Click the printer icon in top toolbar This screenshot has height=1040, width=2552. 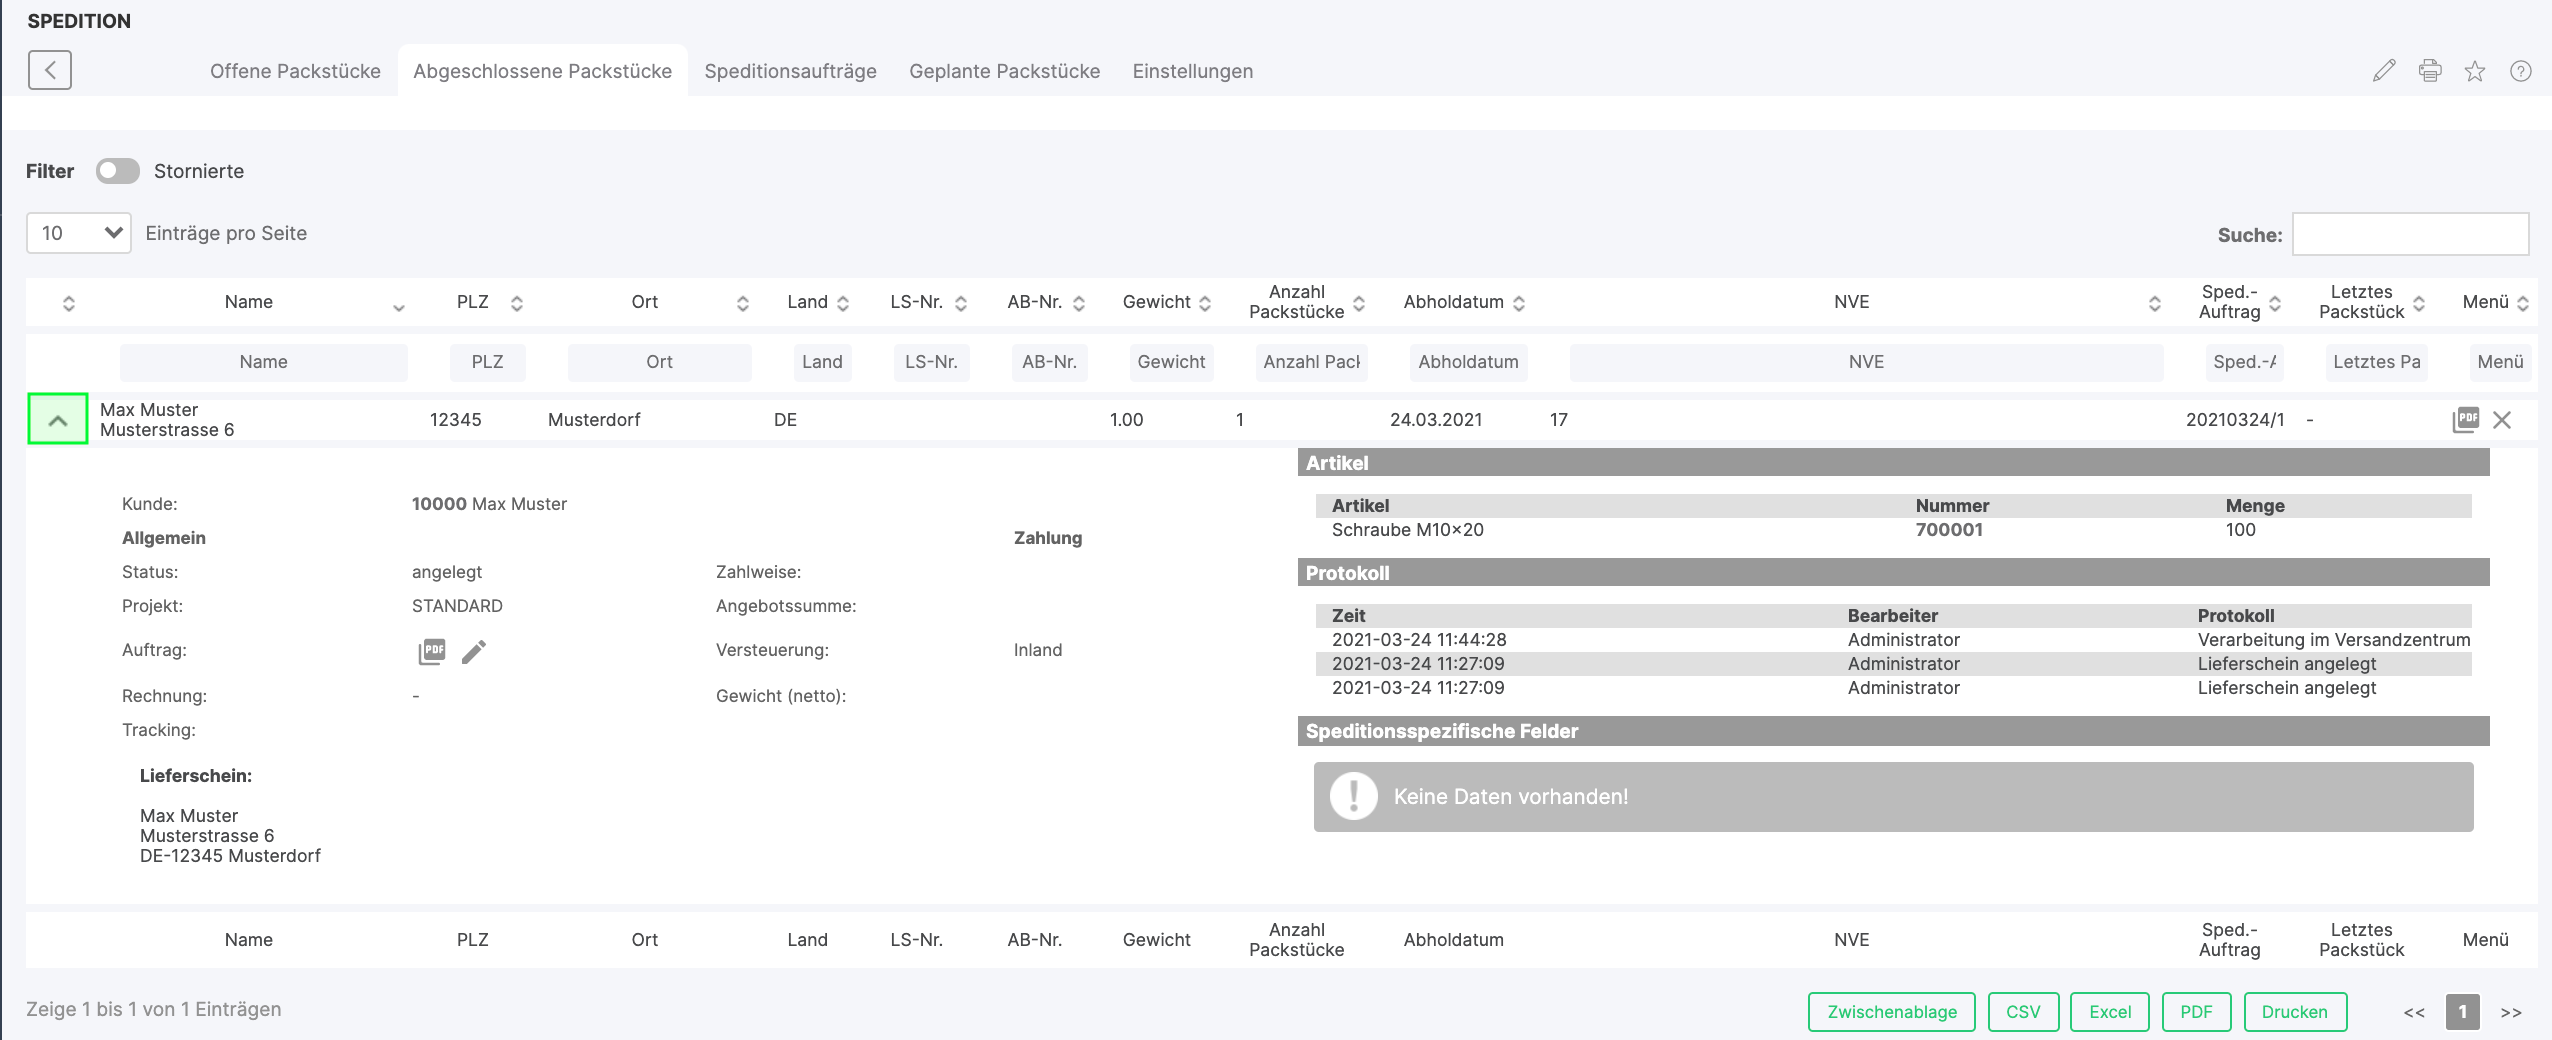(2430, 71)
